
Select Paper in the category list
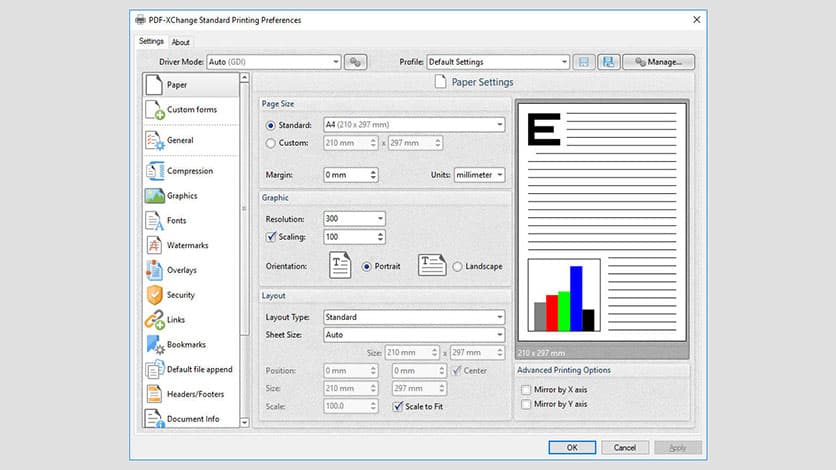coord(191,85)
